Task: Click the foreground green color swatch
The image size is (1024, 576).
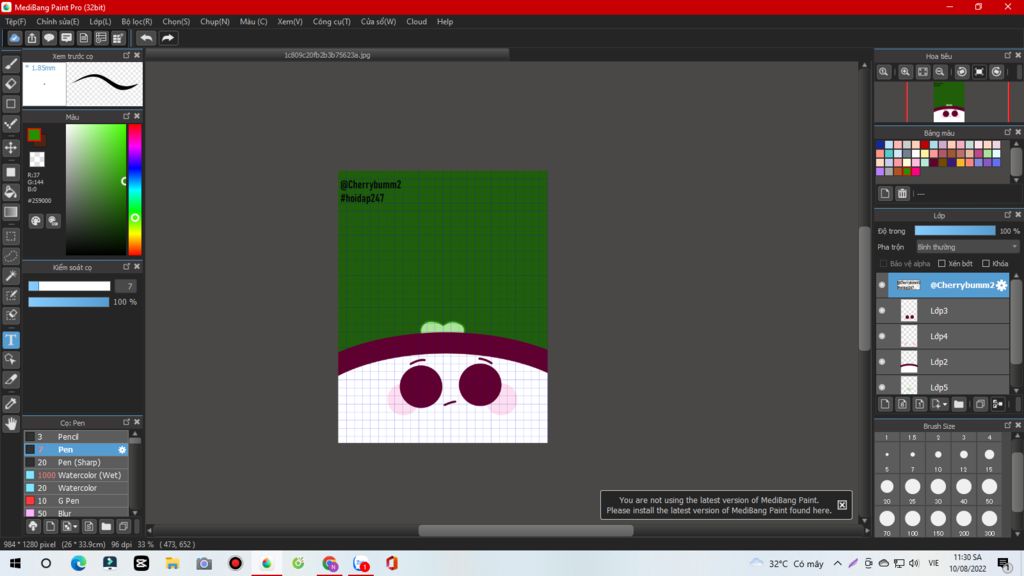Action: pyautogui.click(x=35, y=135)
